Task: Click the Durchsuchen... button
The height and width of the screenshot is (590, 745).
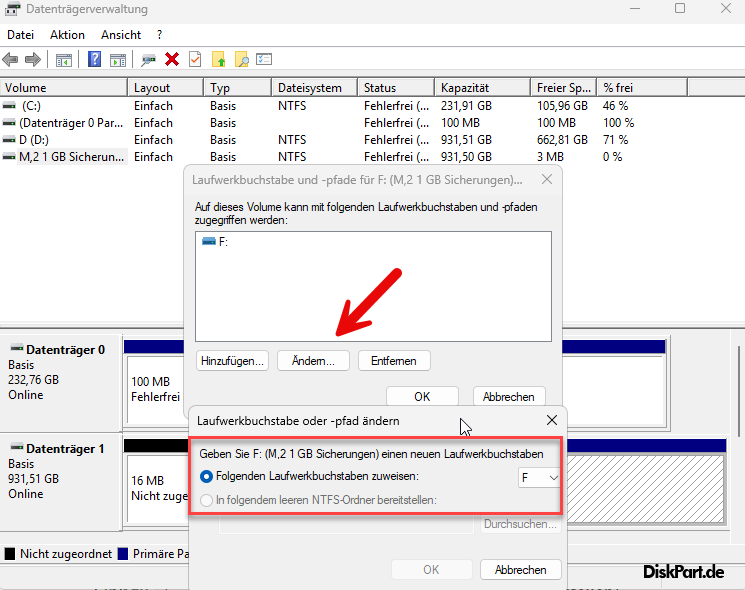Action: click(520, 524)
